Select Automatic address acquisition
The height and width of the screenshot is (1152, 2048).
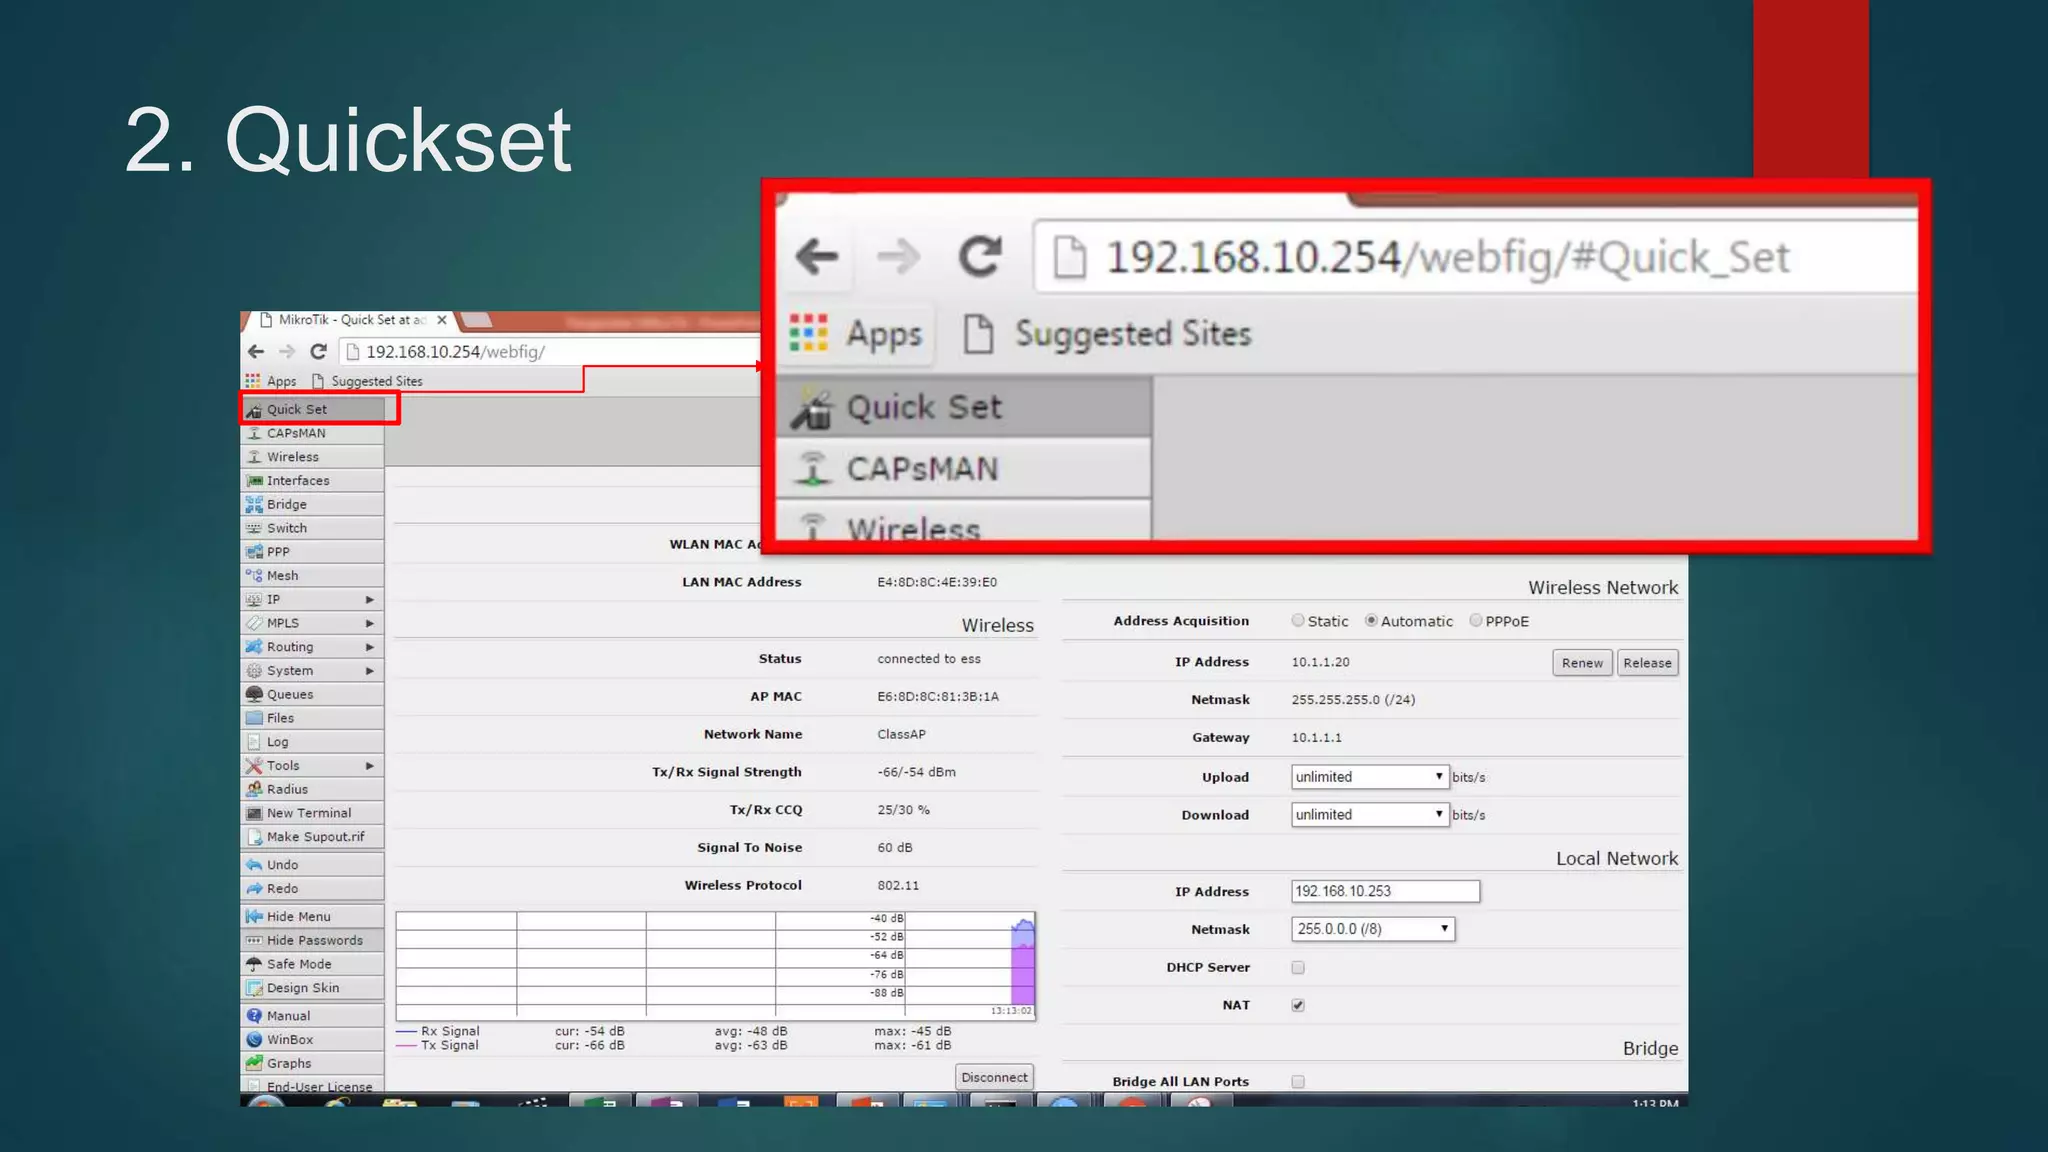[1371, 621]
